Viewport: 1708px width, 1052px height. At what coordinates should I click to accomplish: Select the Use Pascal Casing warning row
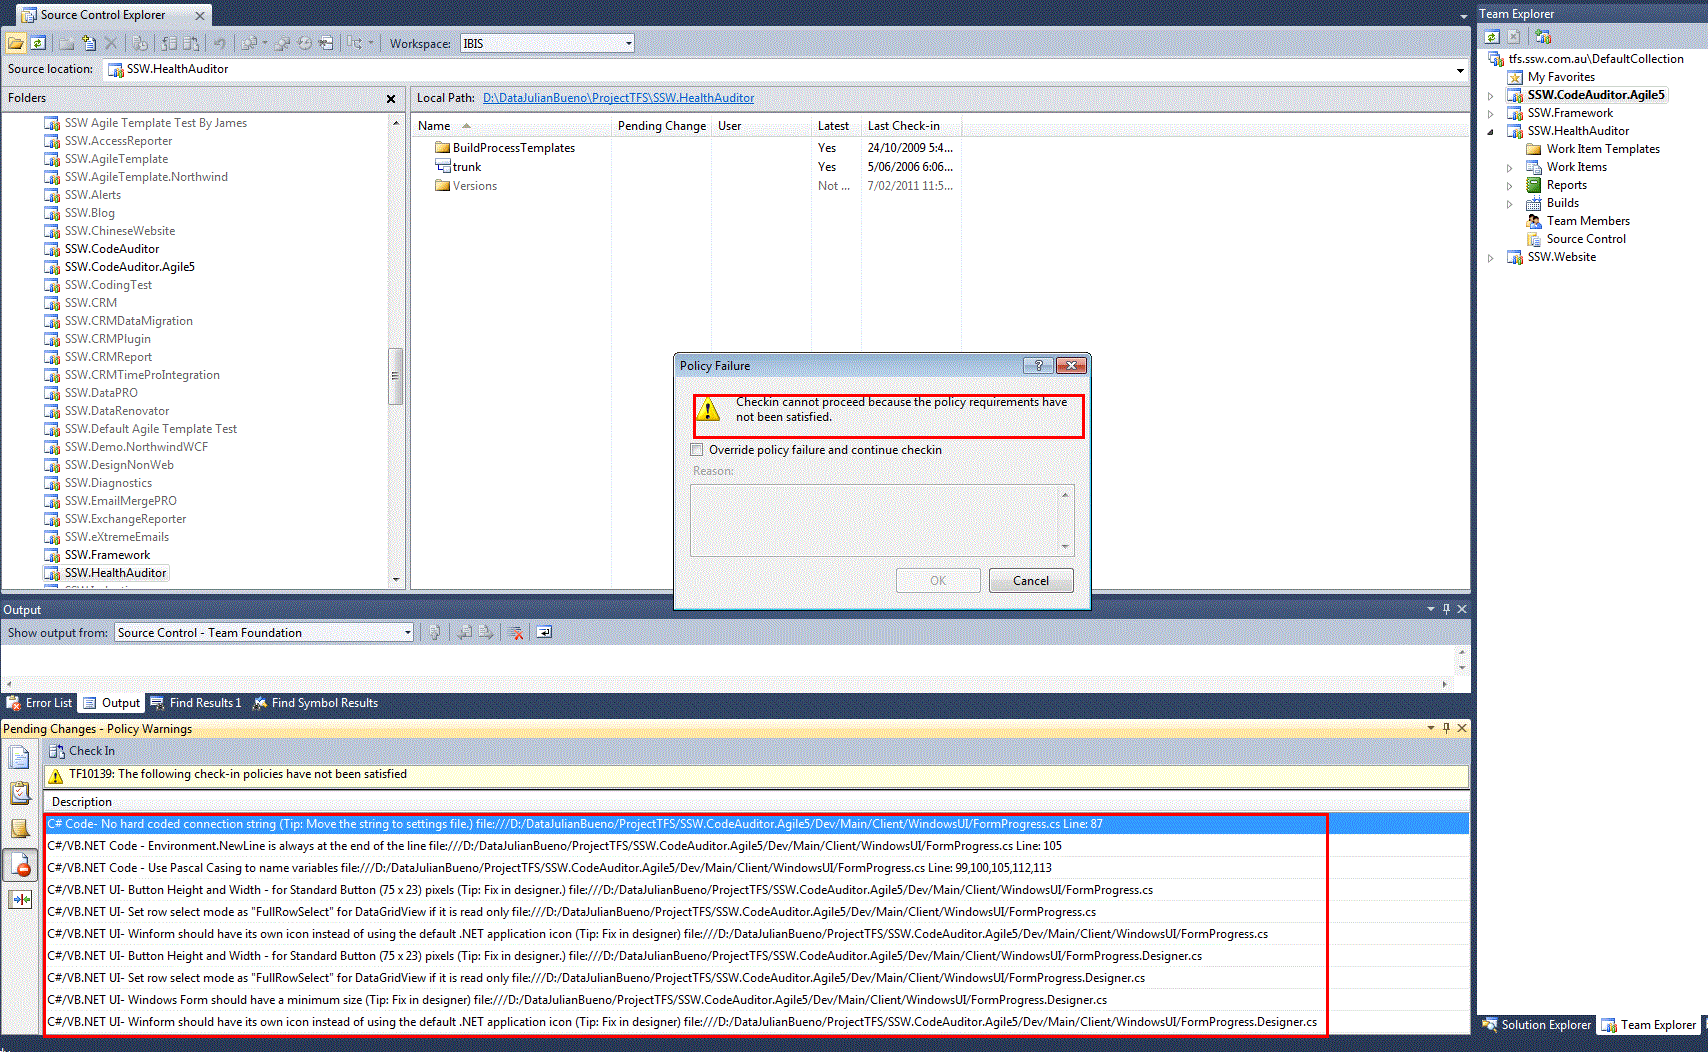757,868
